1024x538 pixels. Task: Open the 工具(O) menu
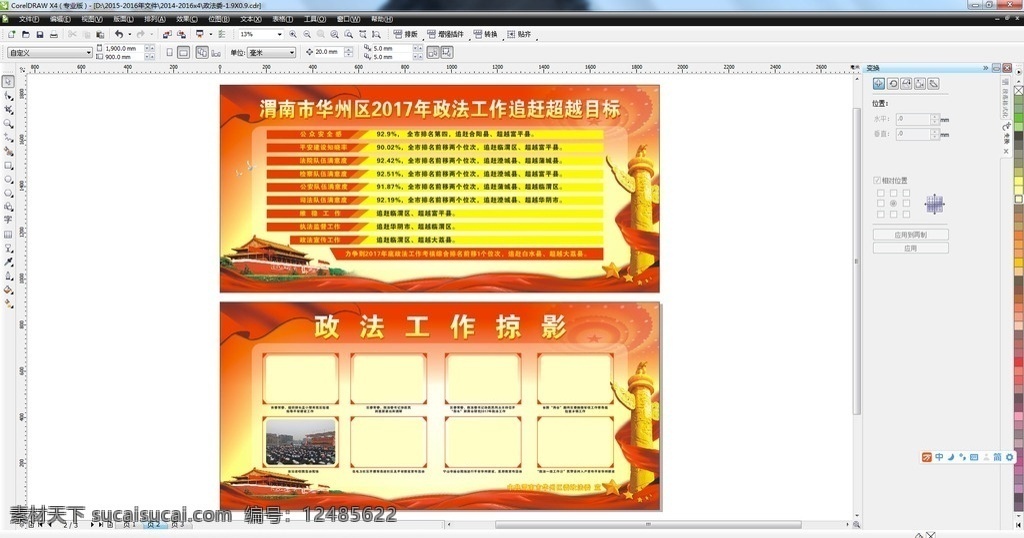315,20
